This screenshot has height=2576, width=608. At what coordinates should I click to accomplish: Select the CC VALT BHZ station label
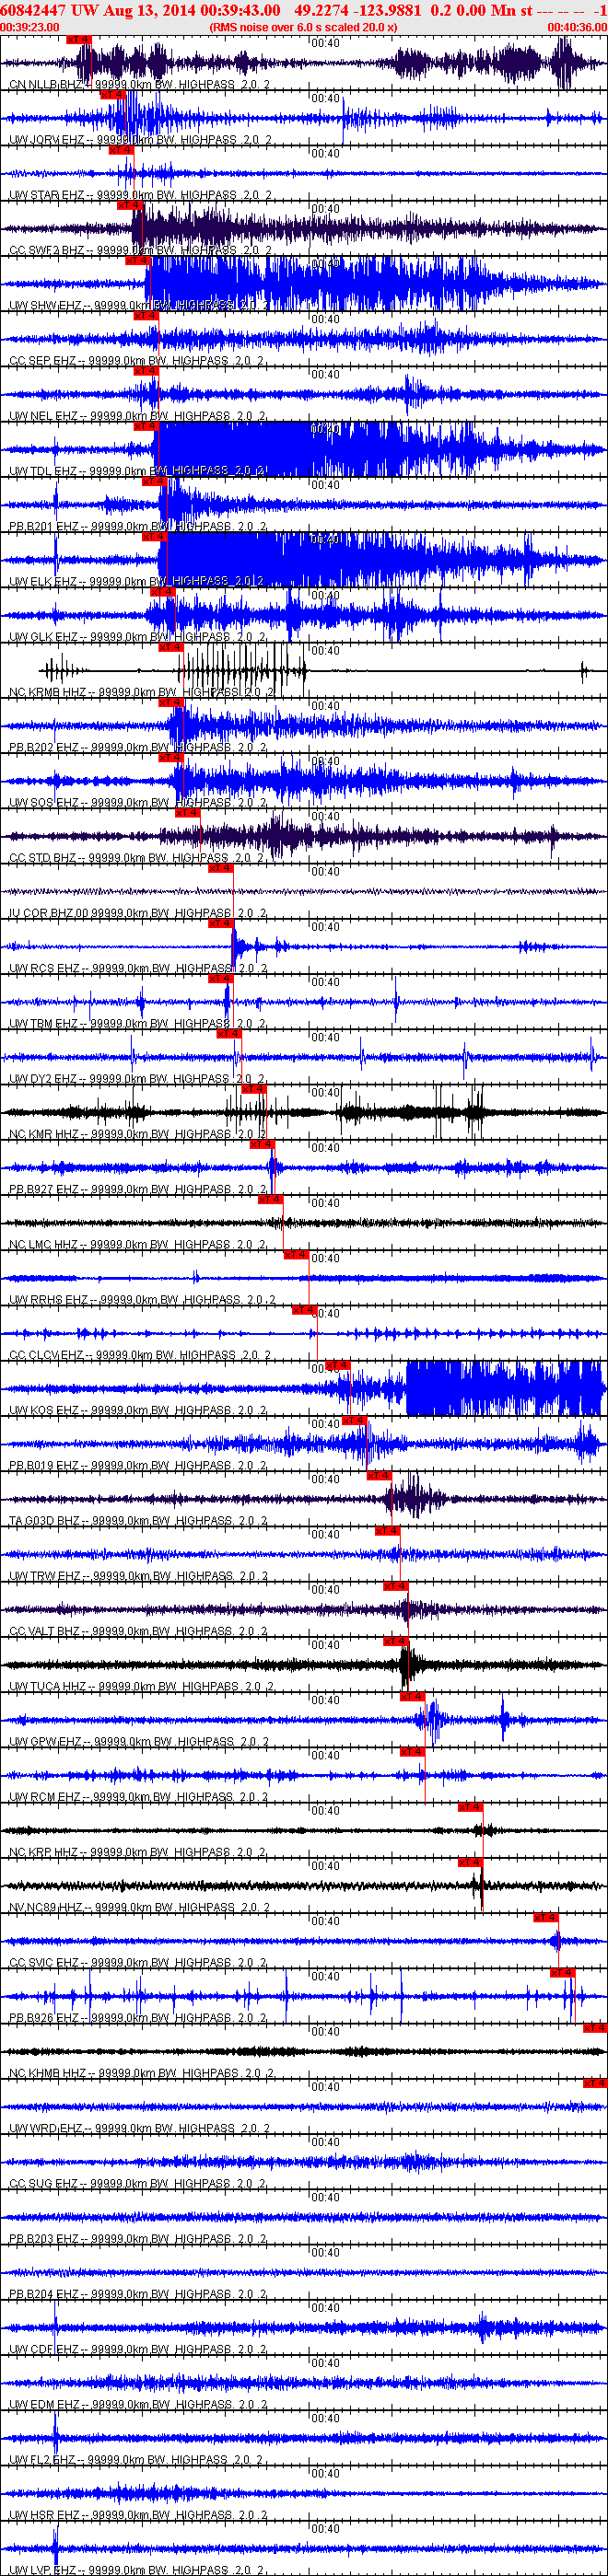(x=138, y=1631)
